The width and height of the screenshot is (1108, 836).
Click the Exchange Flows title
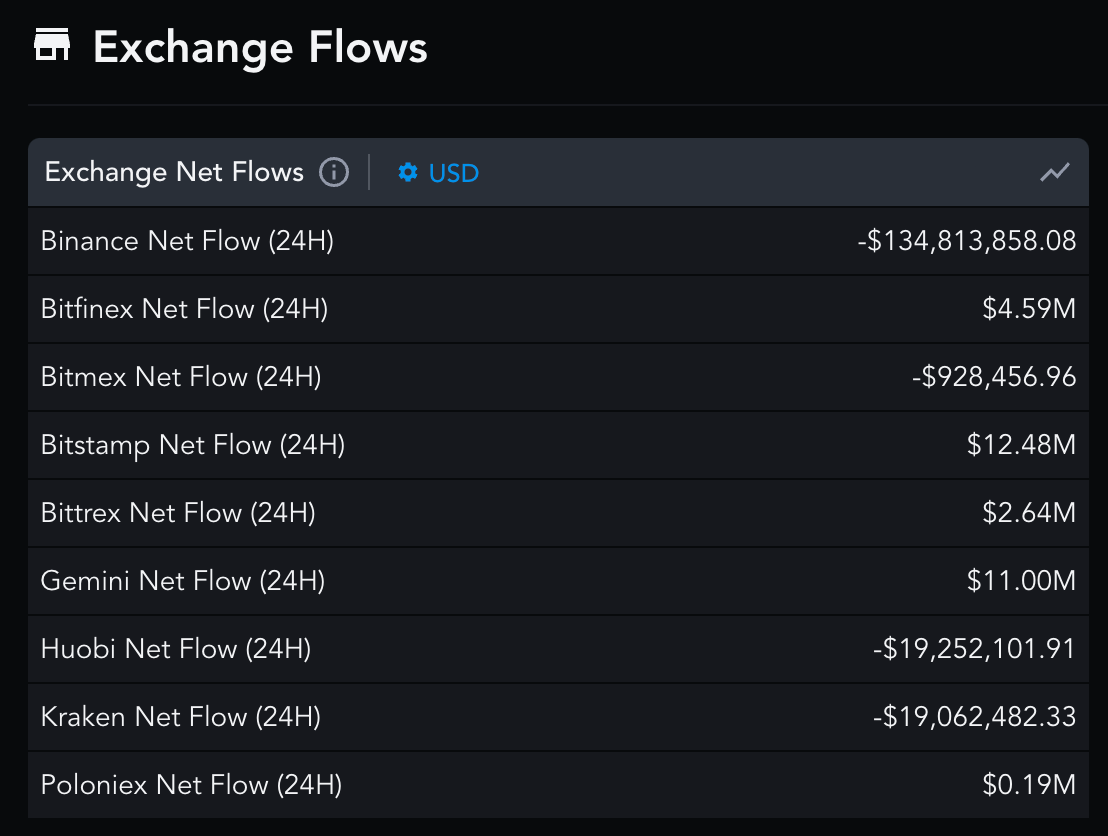[260, 47]
